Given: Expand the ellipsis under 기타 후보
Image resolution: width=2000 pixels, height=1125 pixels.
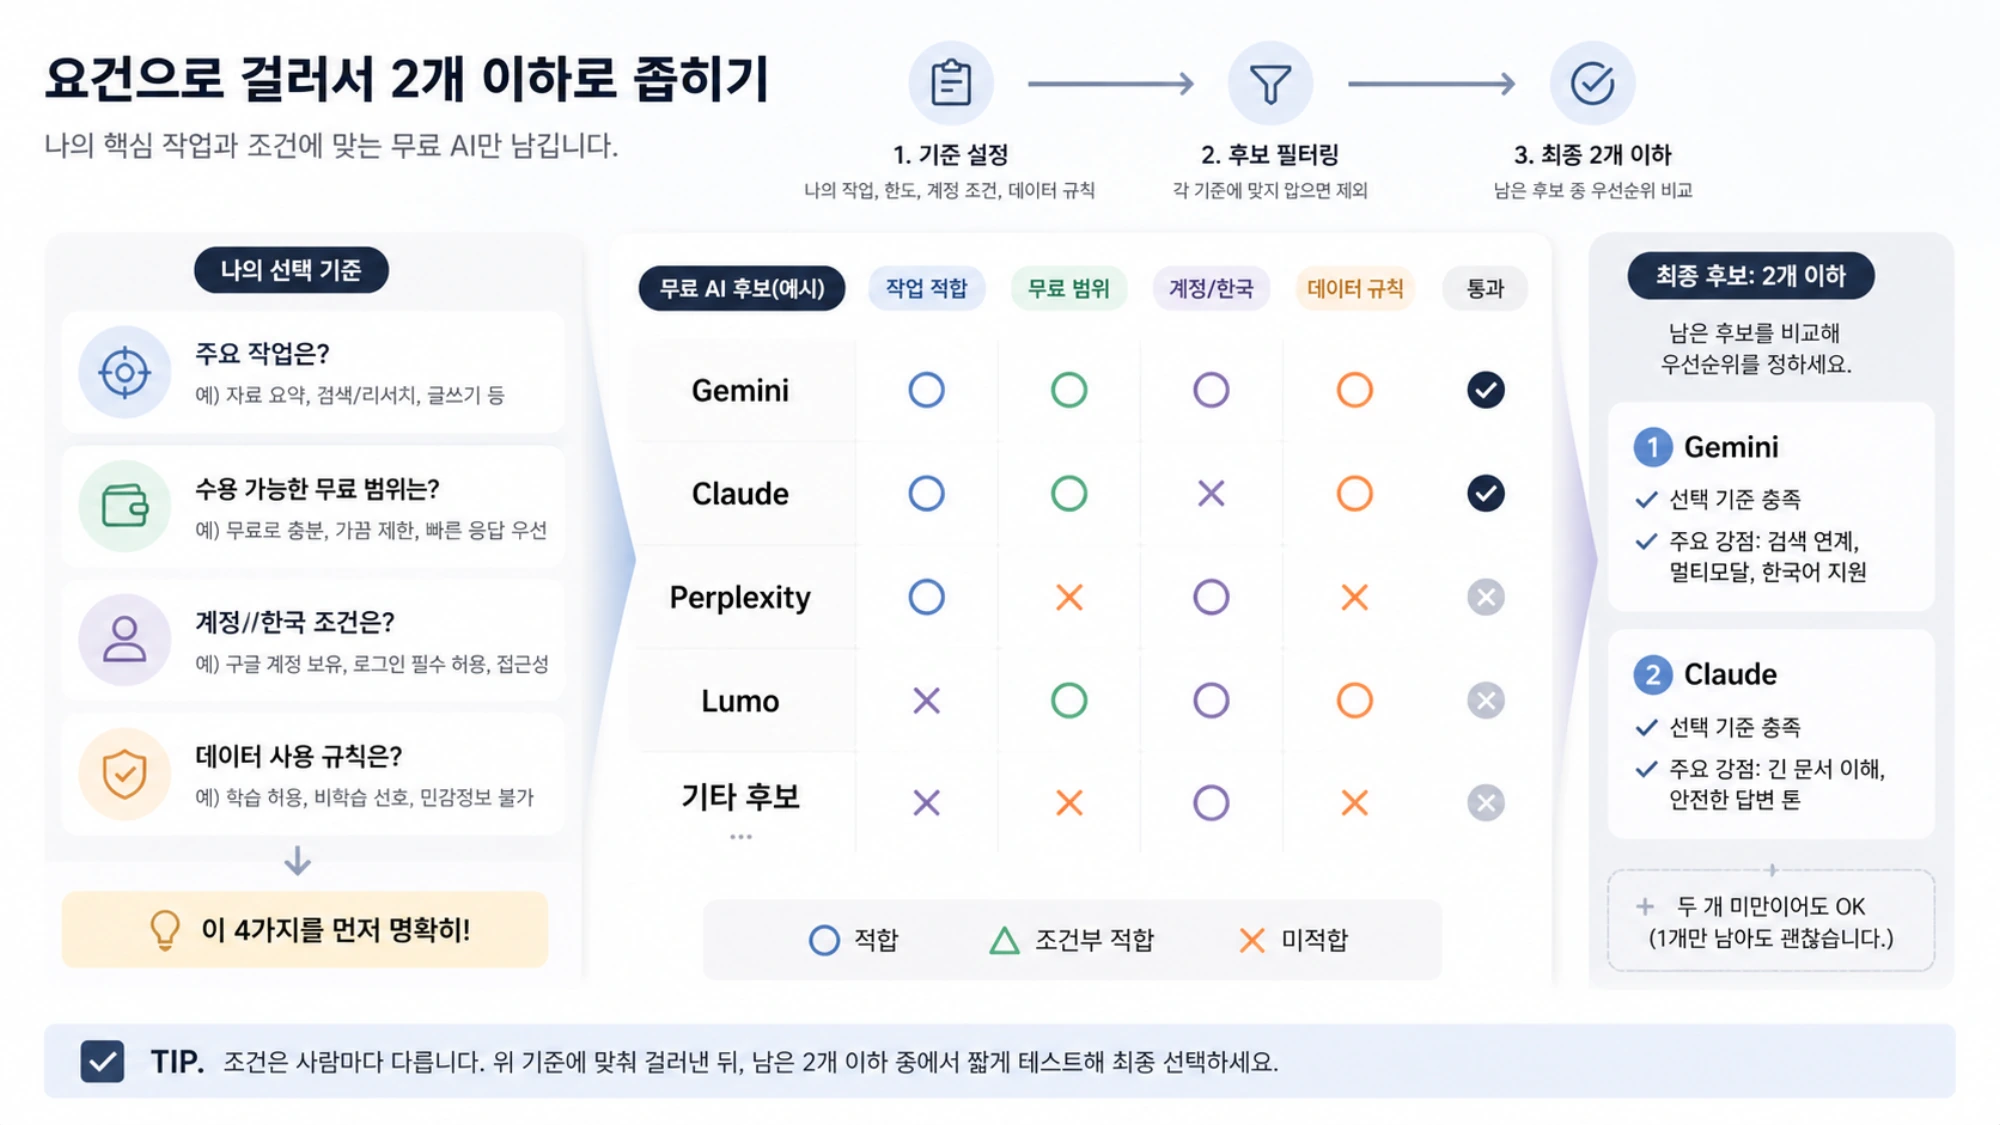Looking at the screenshot, I should [x=740, y=837].
